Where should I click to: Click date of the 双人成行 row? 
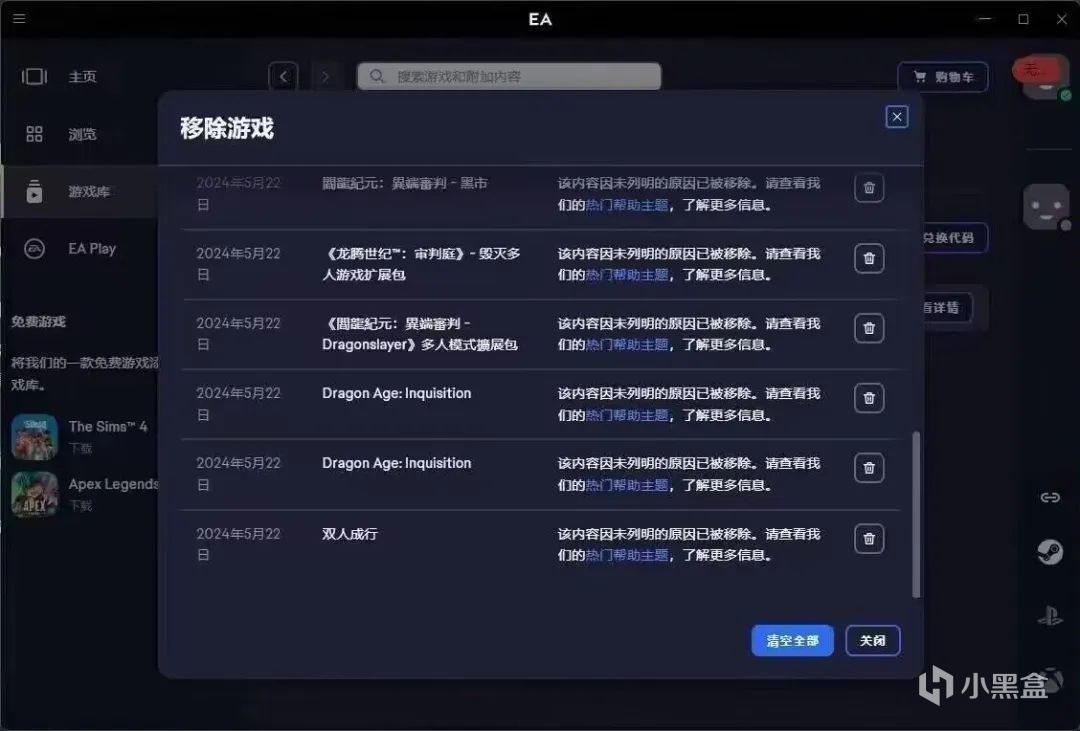coord(238,544)
